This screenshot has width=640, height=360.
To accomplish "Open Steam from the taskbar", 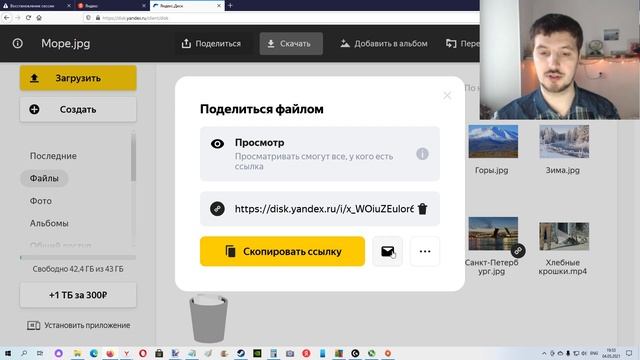I will [240, 353].
